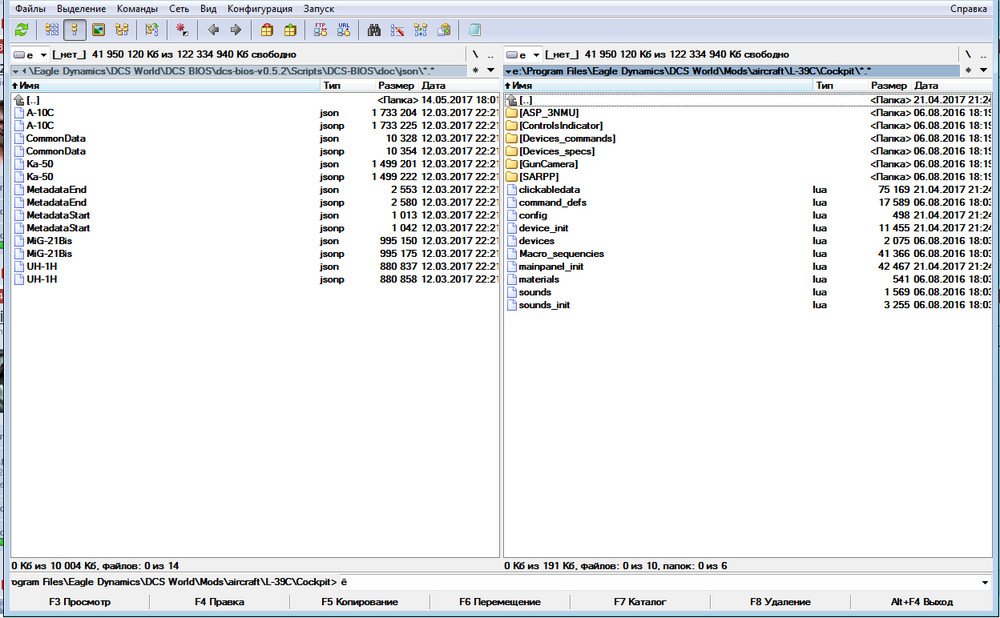The width and height of the screenshot is (1000, 618).
Task: Enable thumbnail view with picture icon
Action: point(98,29)
